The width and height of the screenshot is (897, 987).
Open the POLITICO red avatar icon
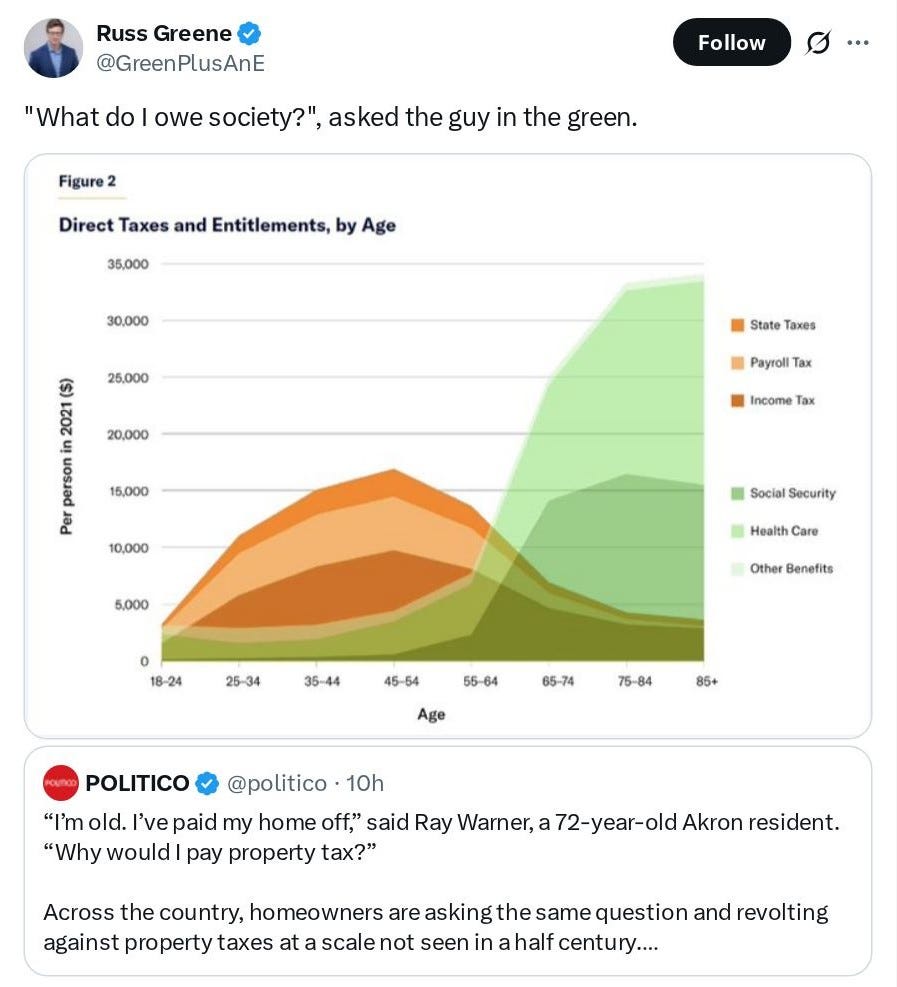tap(60, 783)
